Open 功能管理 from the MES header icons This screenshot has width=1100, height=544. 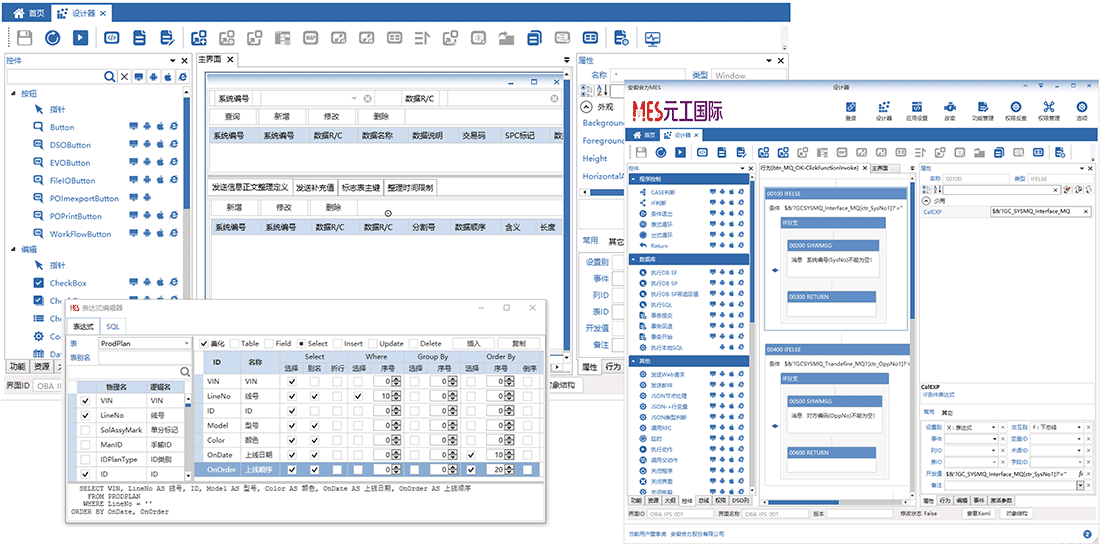point(983,107)
